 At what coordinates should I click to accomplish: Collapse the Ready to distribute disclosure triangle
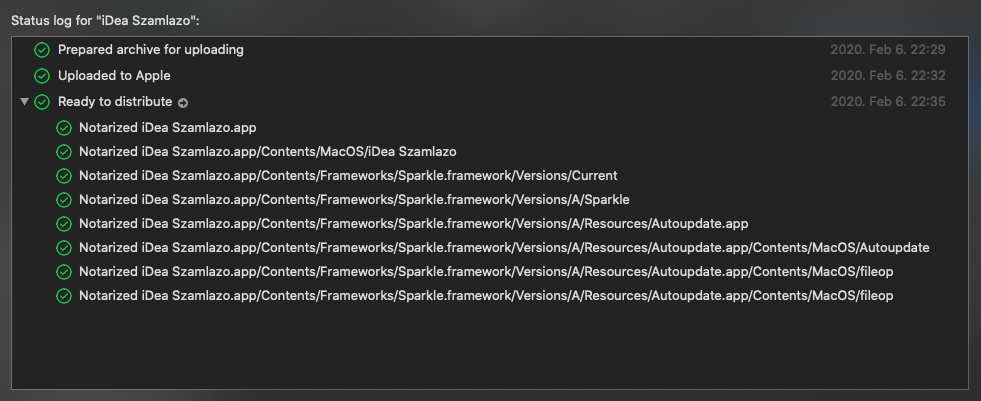(x=24, y=101)
